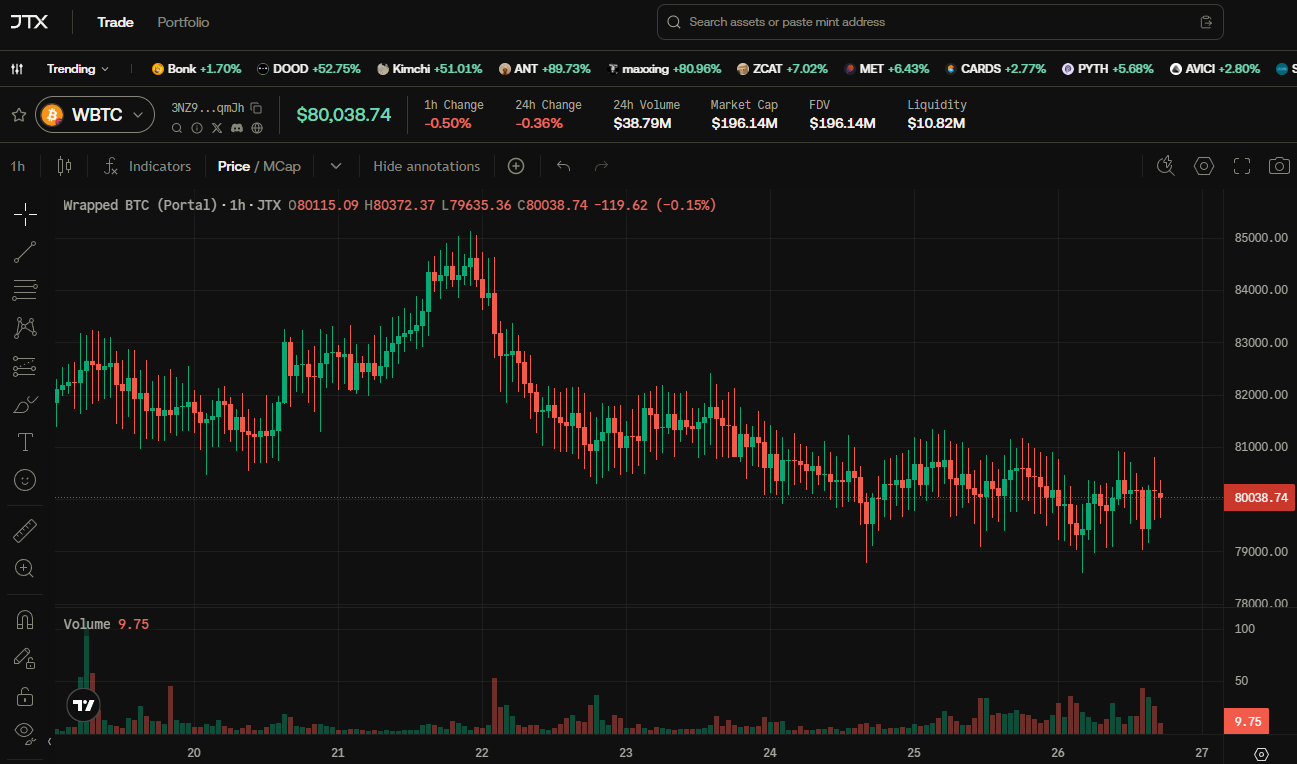Open the Trade tab
The image size is (1297, 764).
[x=115, y=22]
